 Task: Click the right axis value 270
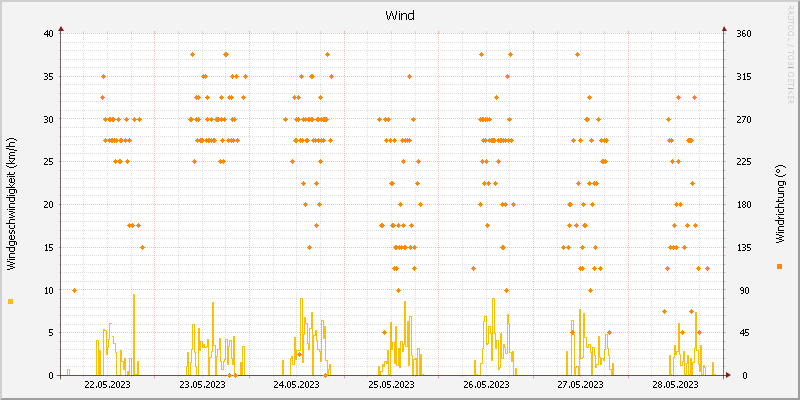[x=744, y=119]
